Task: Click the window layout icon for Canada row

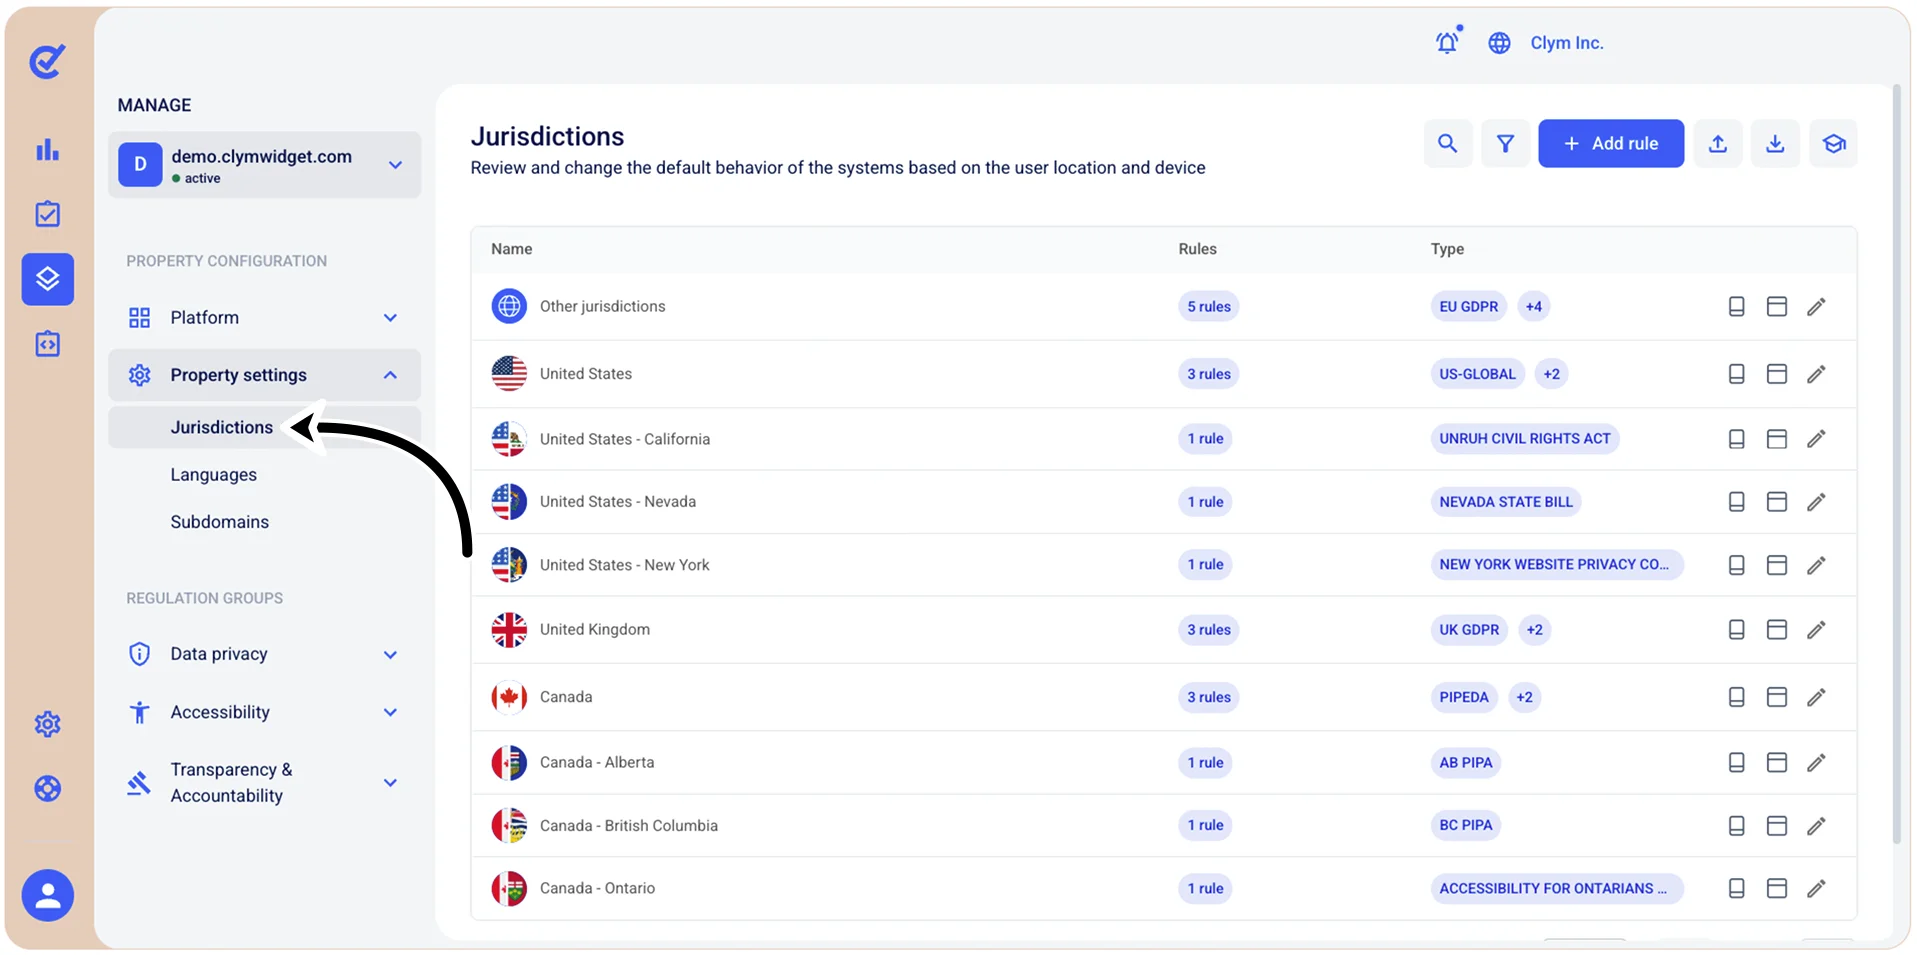Action: pos(1776,697)
